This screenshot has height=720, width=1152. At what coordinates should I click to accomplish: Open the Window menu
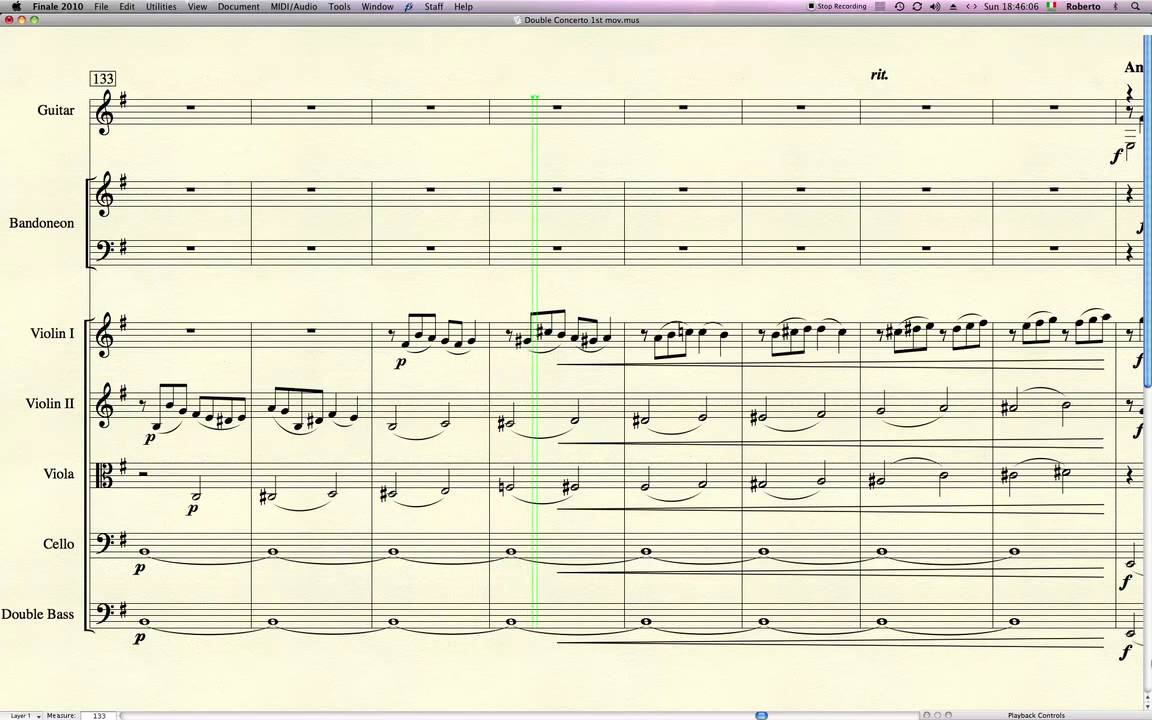[x=378, y=7]
